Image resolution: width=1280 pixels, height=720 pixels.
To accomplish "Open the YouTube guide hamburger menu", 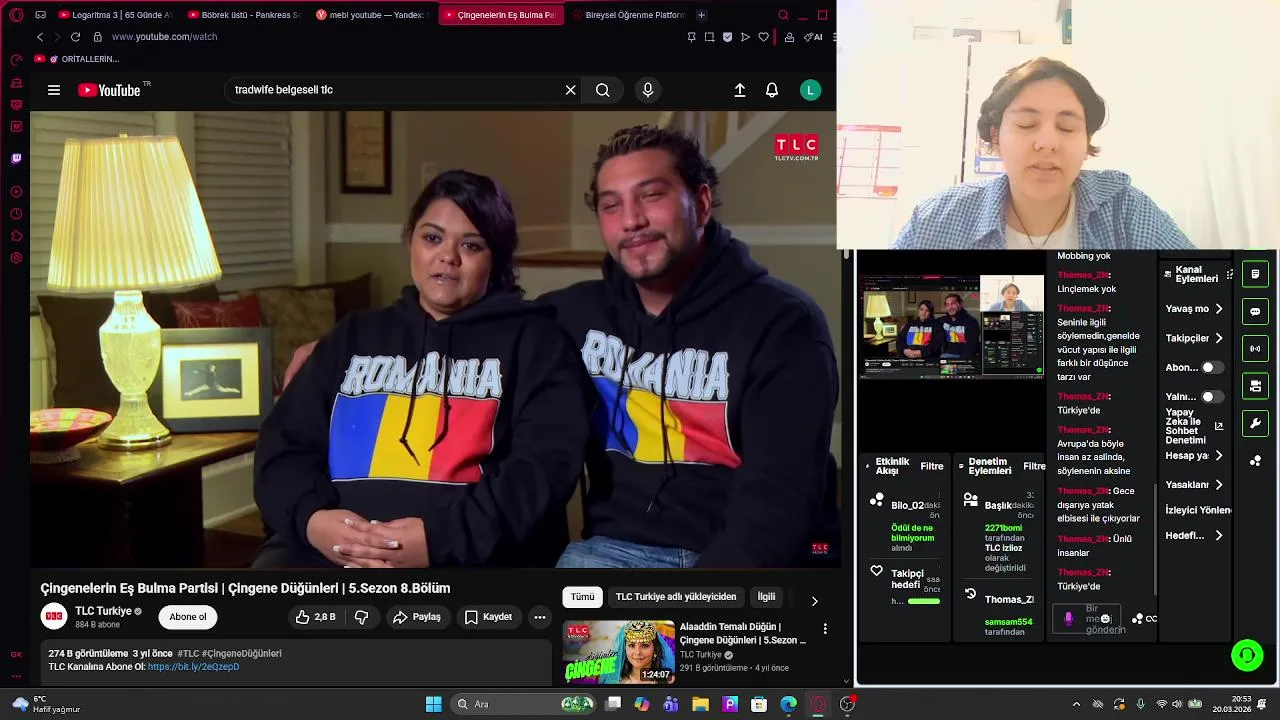I will click(54, 90).
